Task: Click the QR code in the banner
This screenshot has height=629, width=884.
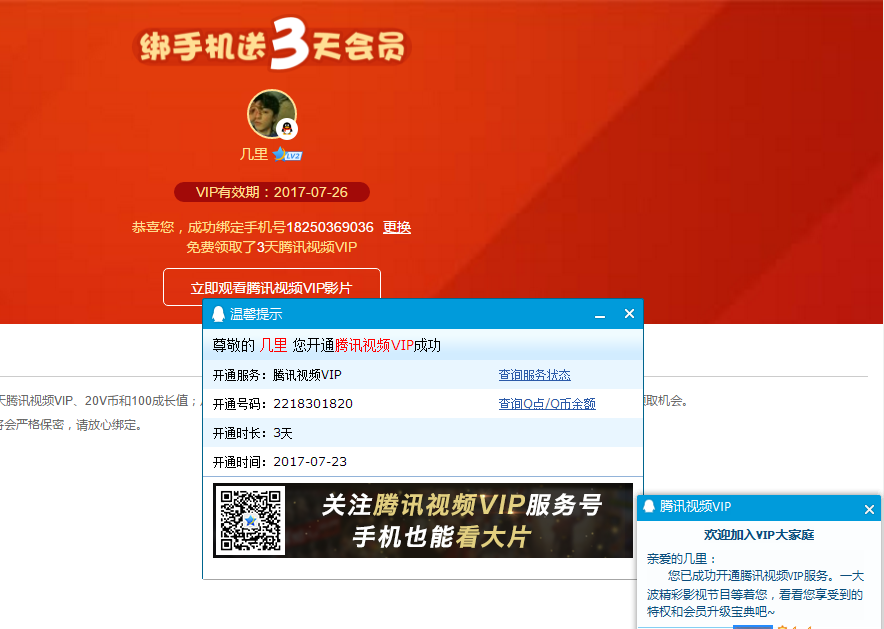Action: click(x=250, y=520)
